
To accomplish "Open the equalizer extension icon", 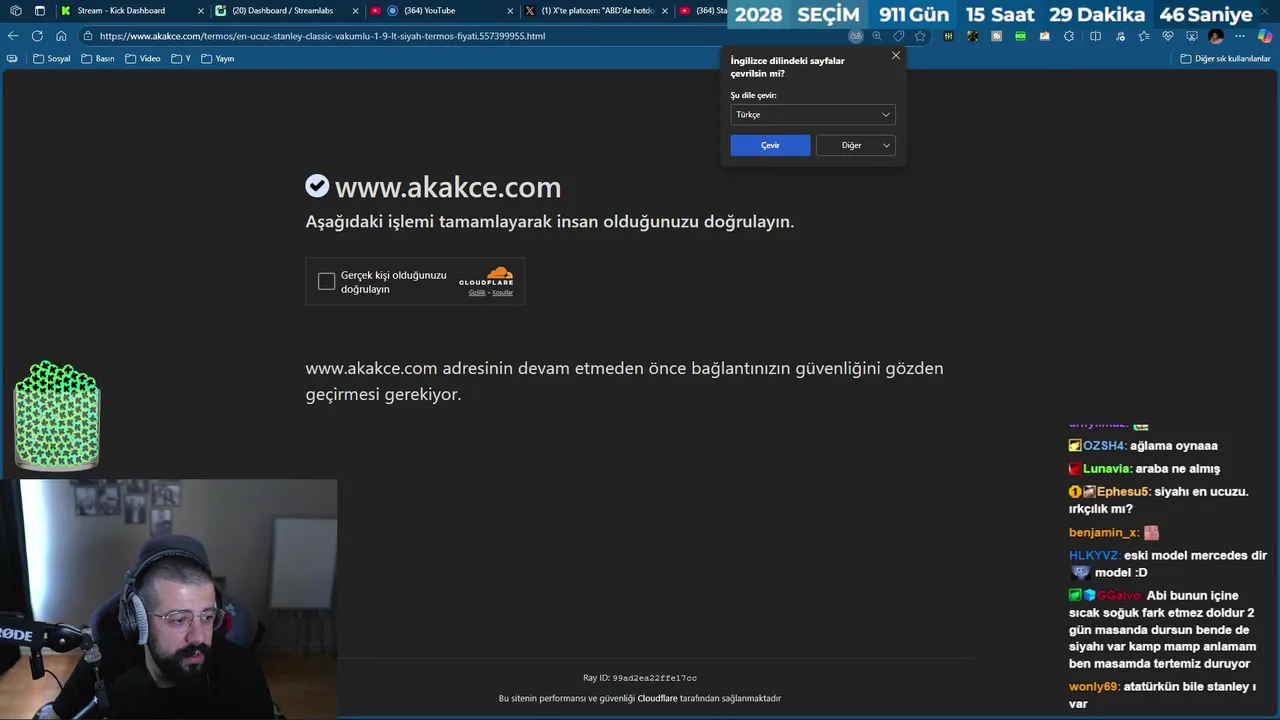I will tap(948, 36).
